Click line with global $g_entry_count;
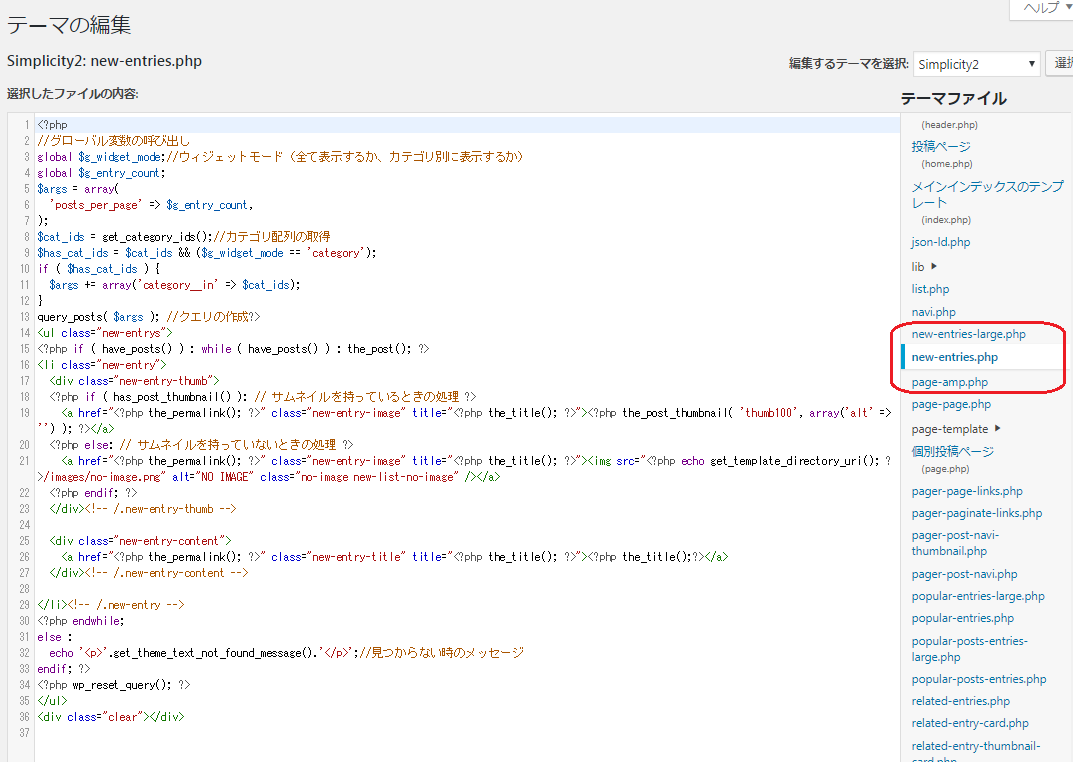1073x762 pixels. [x=101, y=173]
